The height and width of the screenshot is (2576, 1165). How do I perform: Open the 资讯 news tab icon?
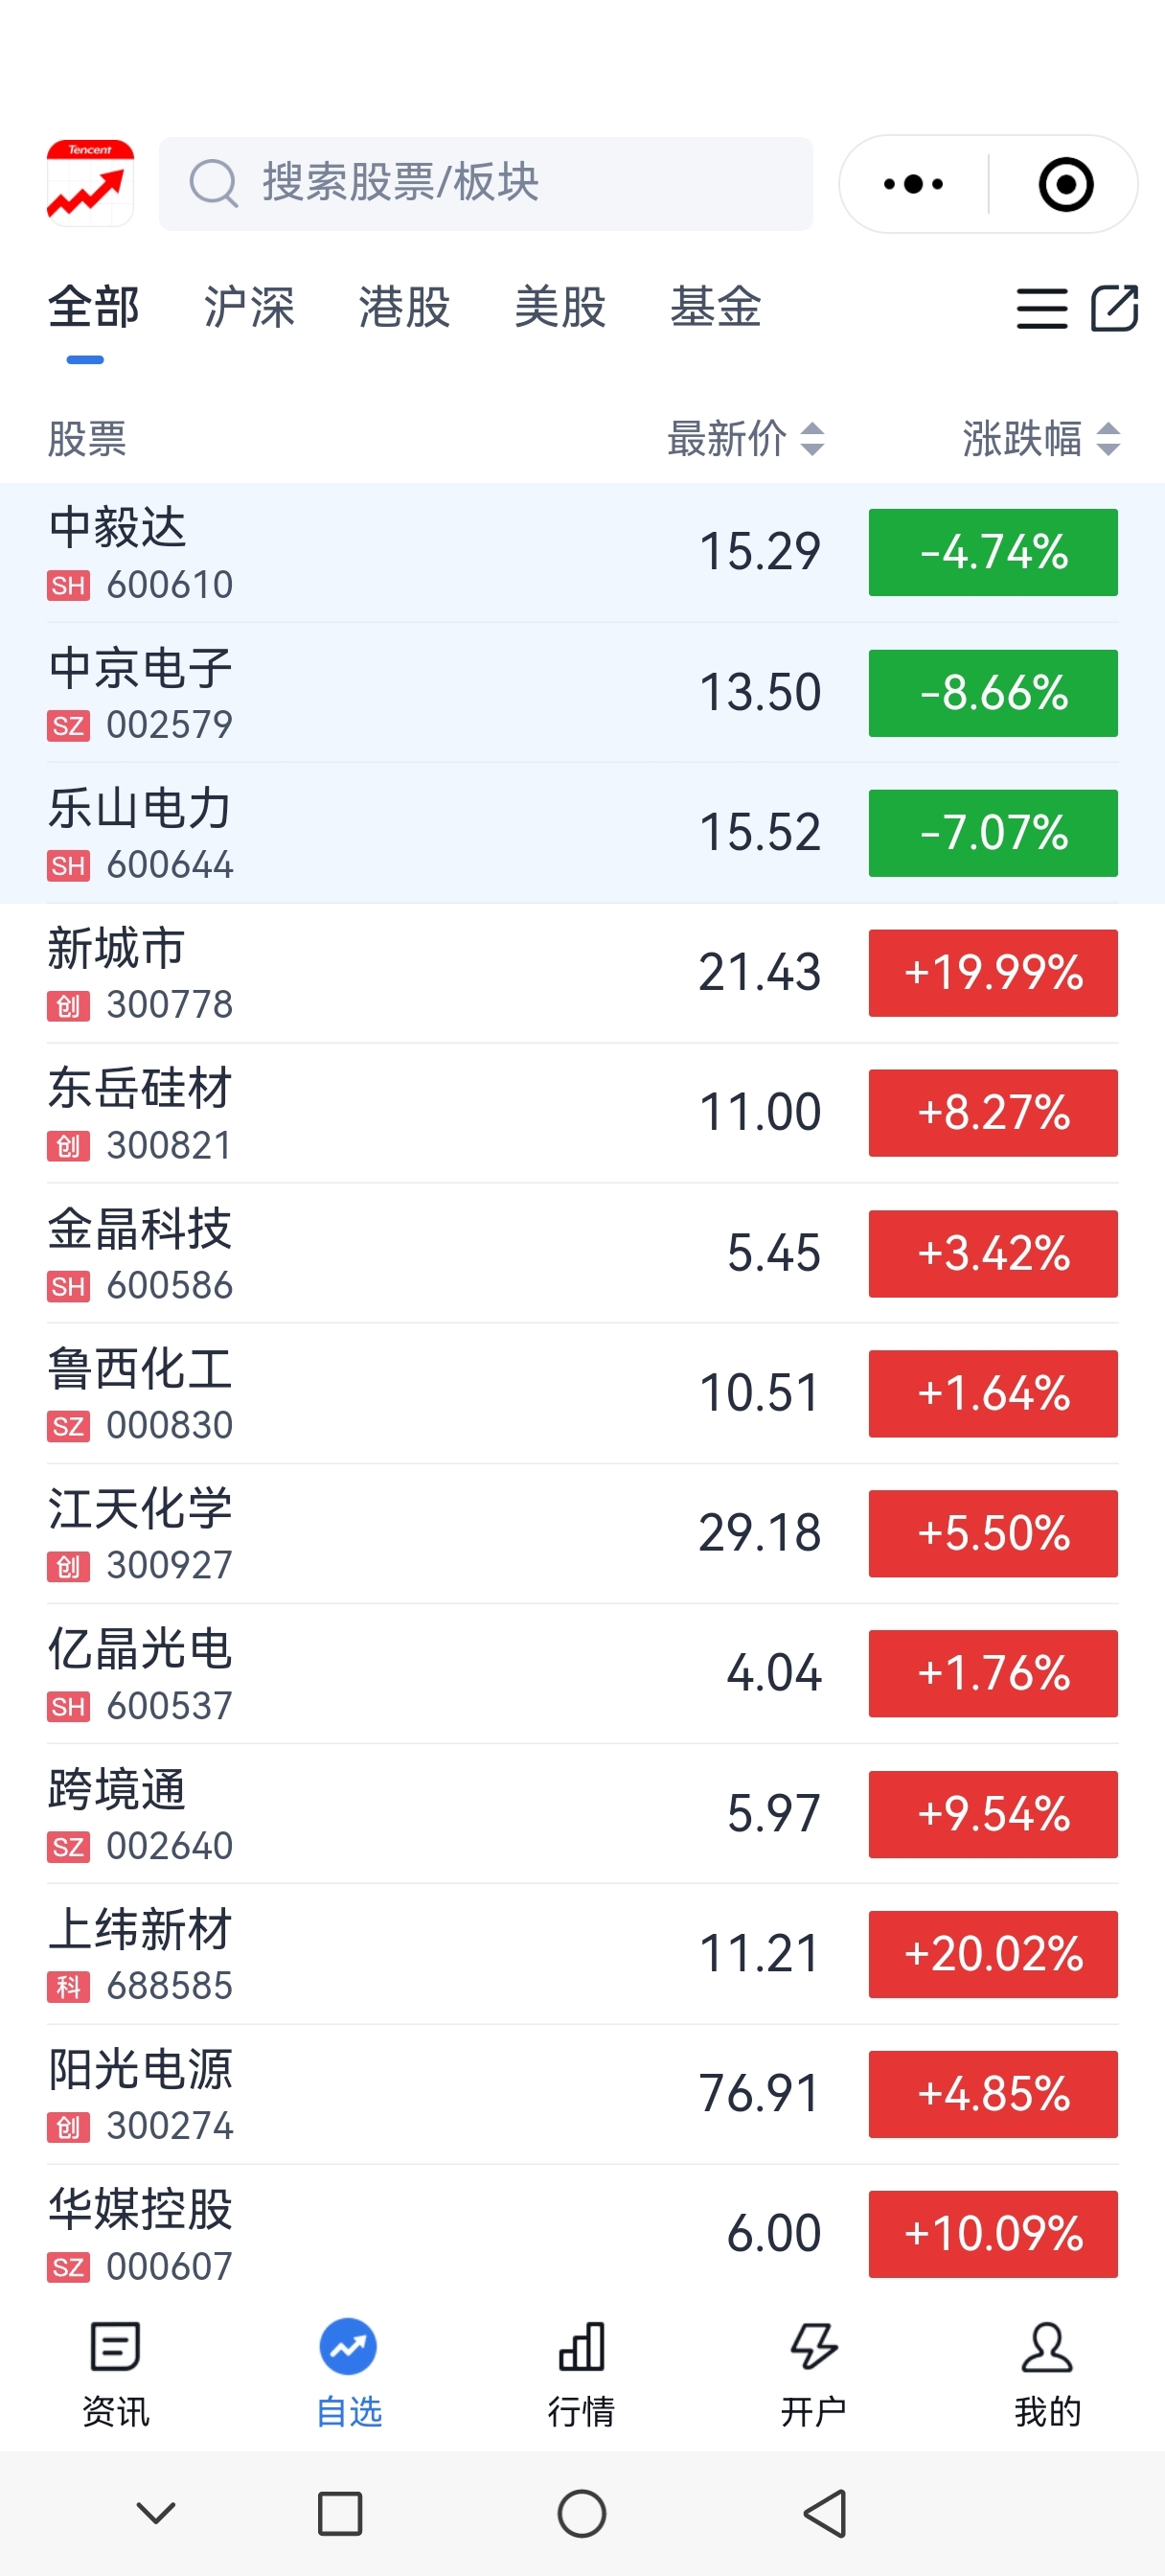(115, 2346)
